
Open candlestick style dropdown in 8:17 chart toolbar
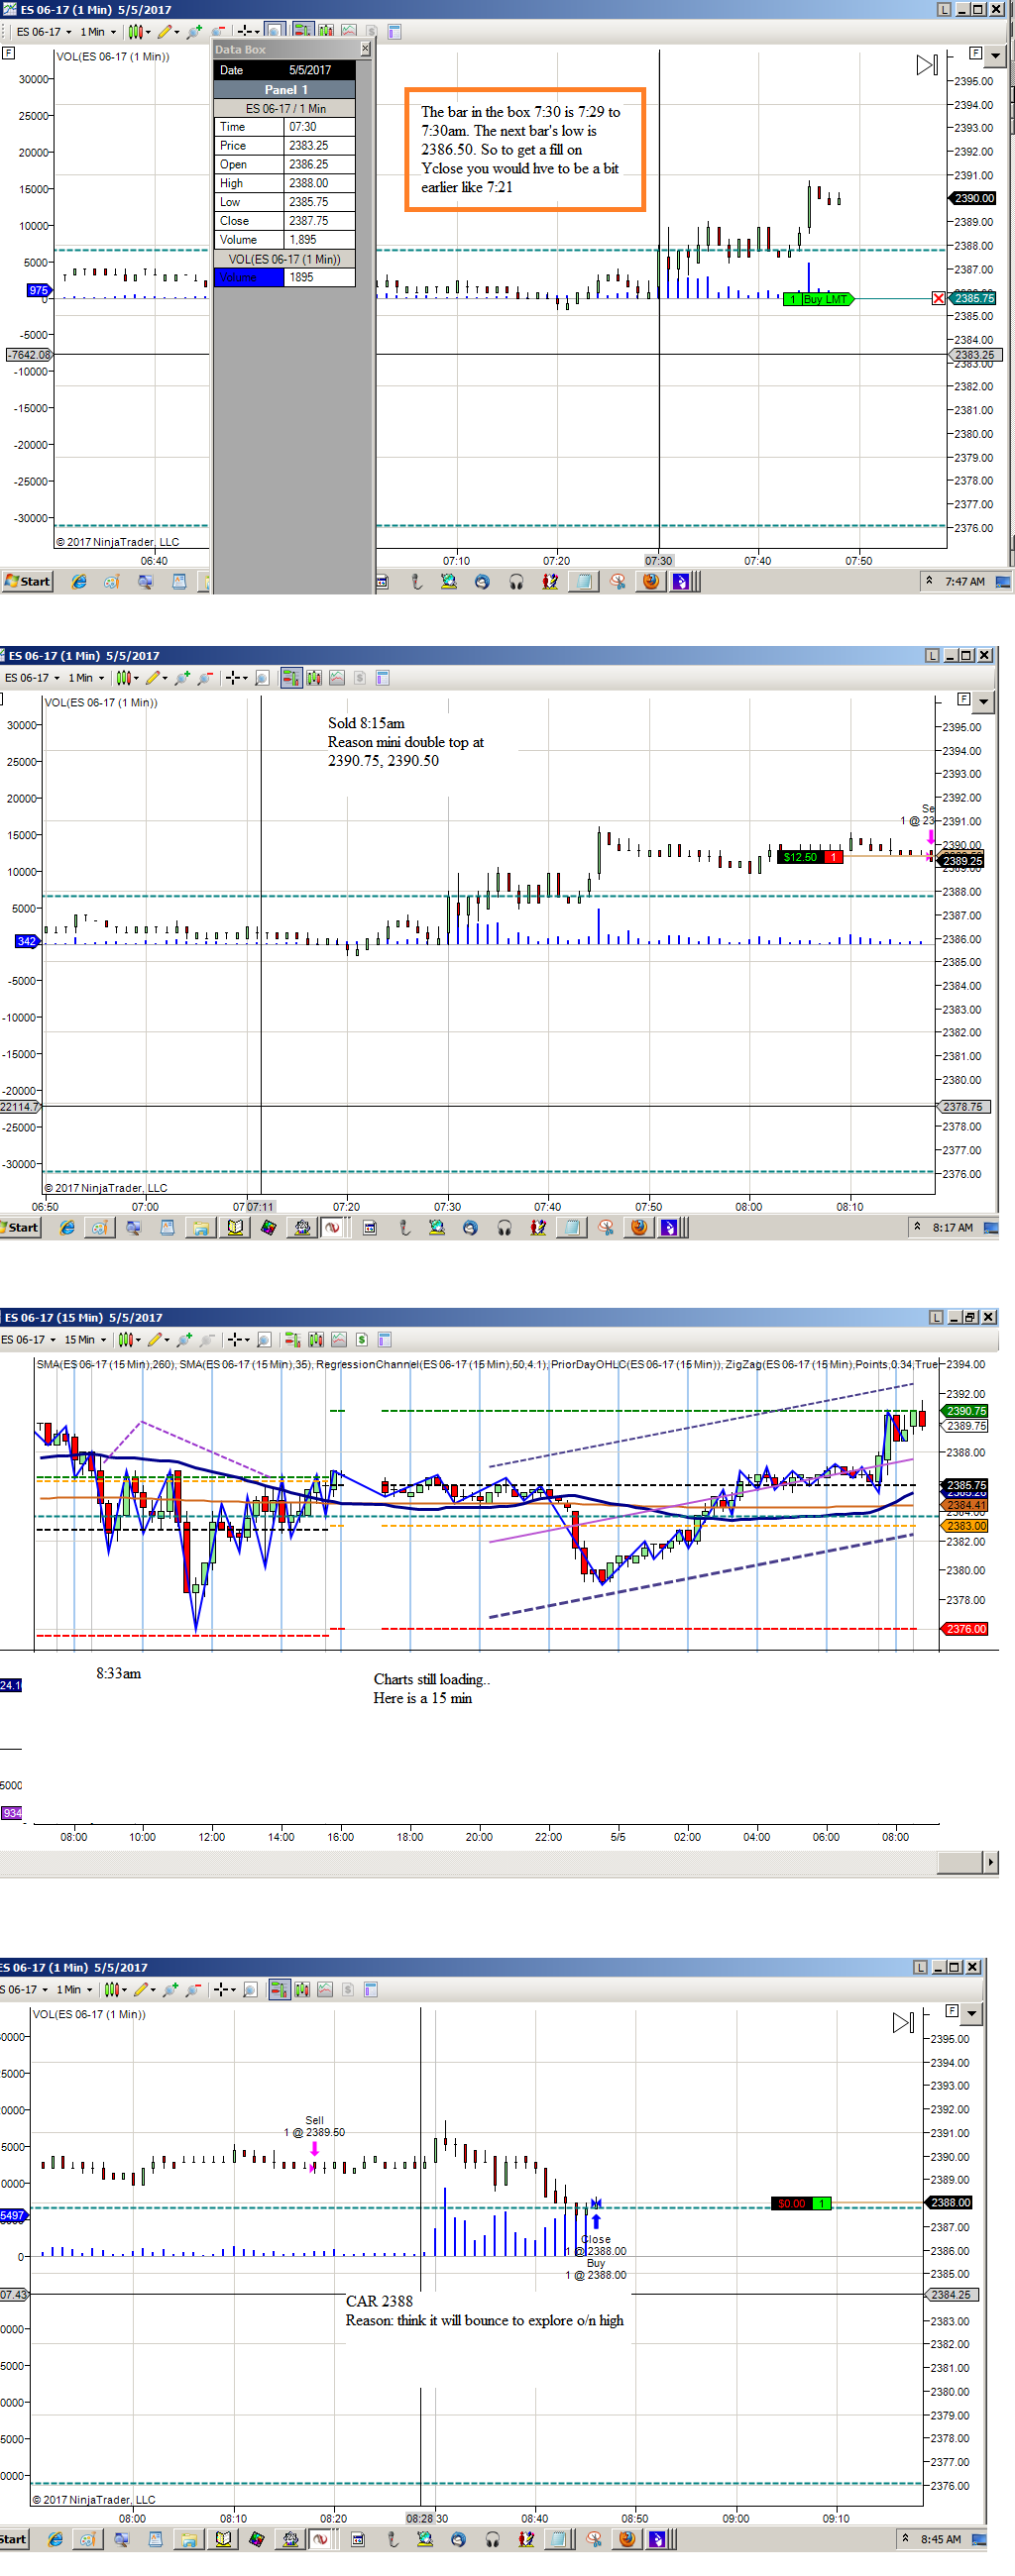pos(127,678)
